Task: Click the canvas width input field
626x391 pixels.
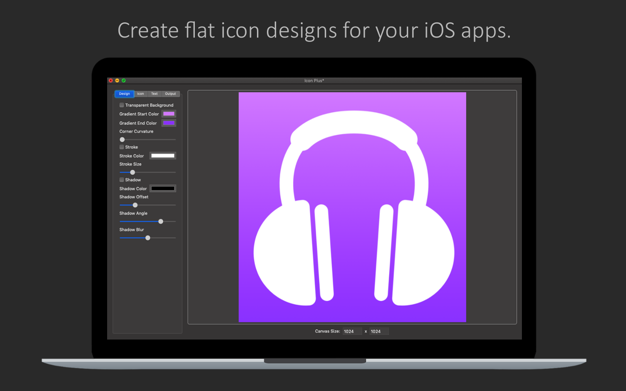Action: pyautogui.click(x=352, y=331)
